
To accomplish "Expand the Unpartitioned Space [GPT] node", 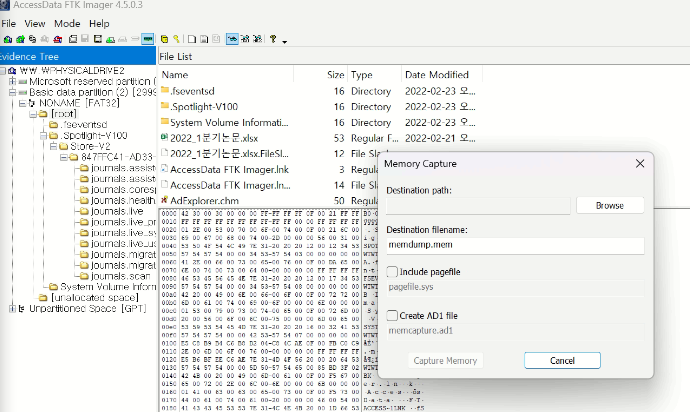I will click(x=12, y=309).
